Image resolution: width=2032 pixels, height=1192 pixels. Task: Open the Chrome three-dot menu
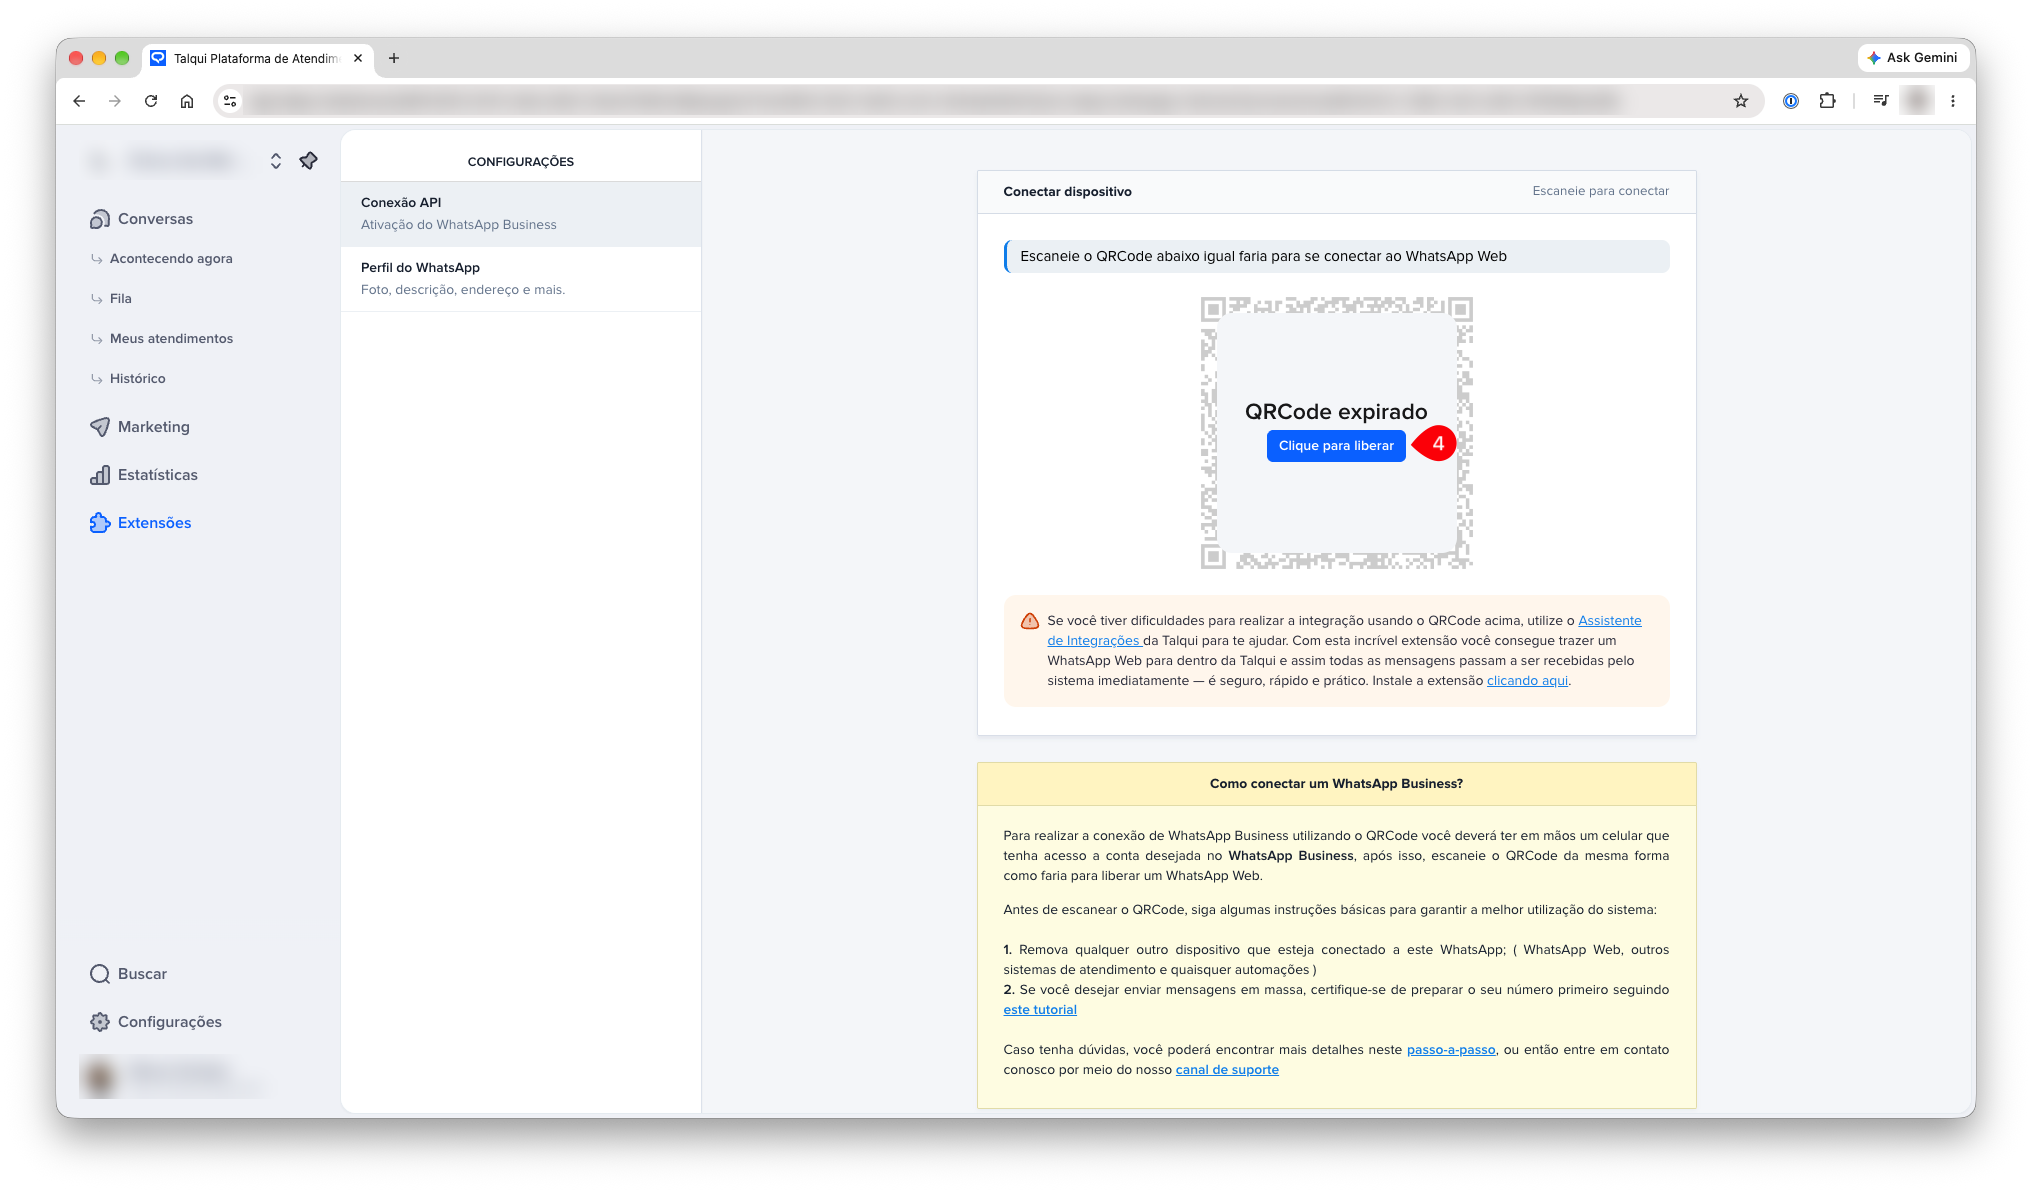tap(1953, 101)
